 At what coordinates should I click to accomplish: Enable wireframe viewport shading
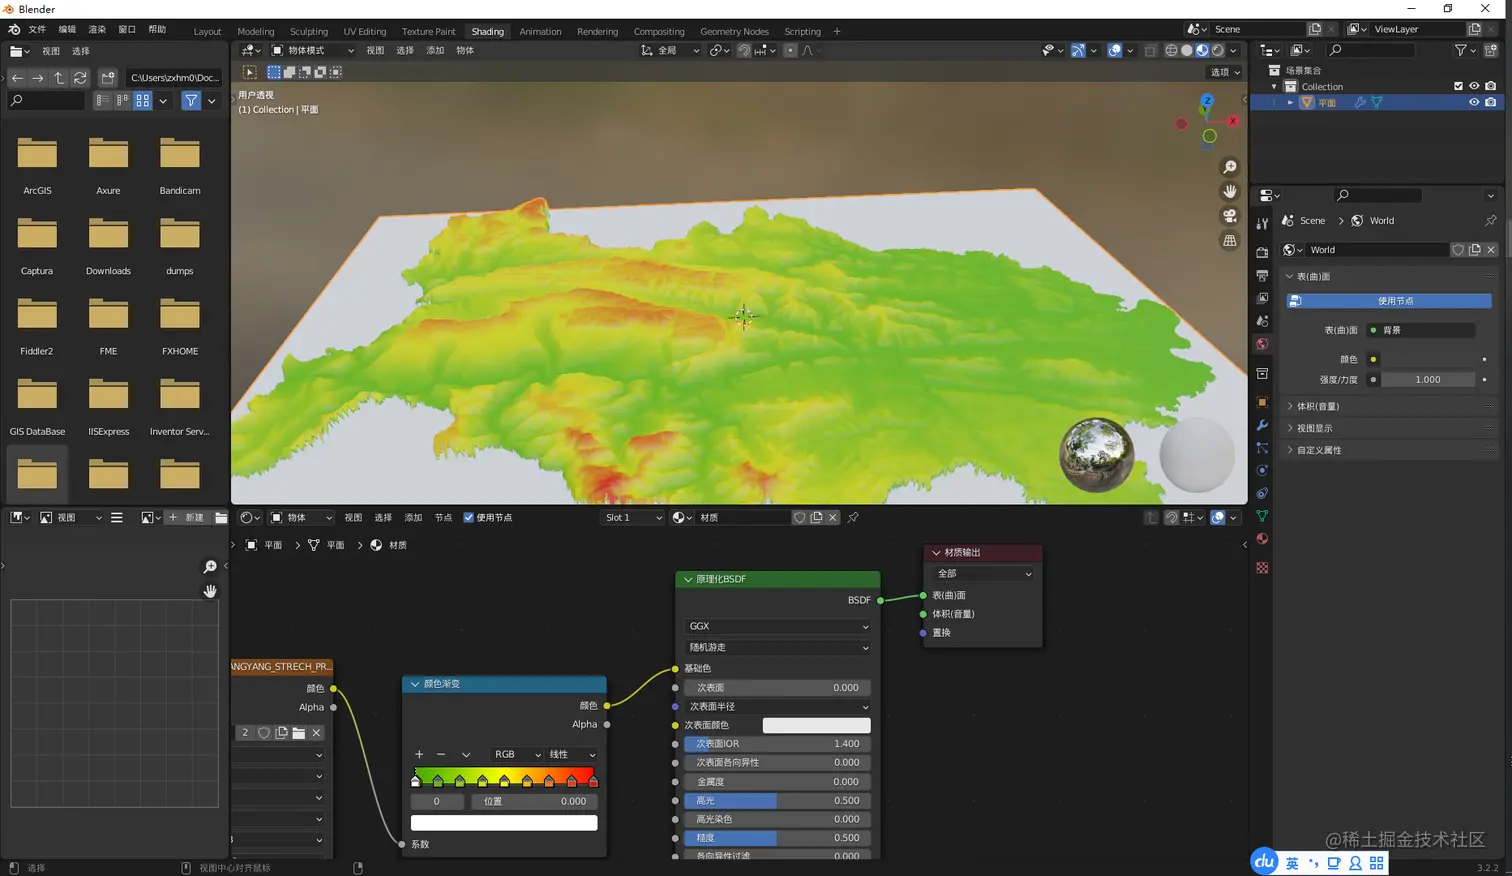click(x=1171, y=50)
